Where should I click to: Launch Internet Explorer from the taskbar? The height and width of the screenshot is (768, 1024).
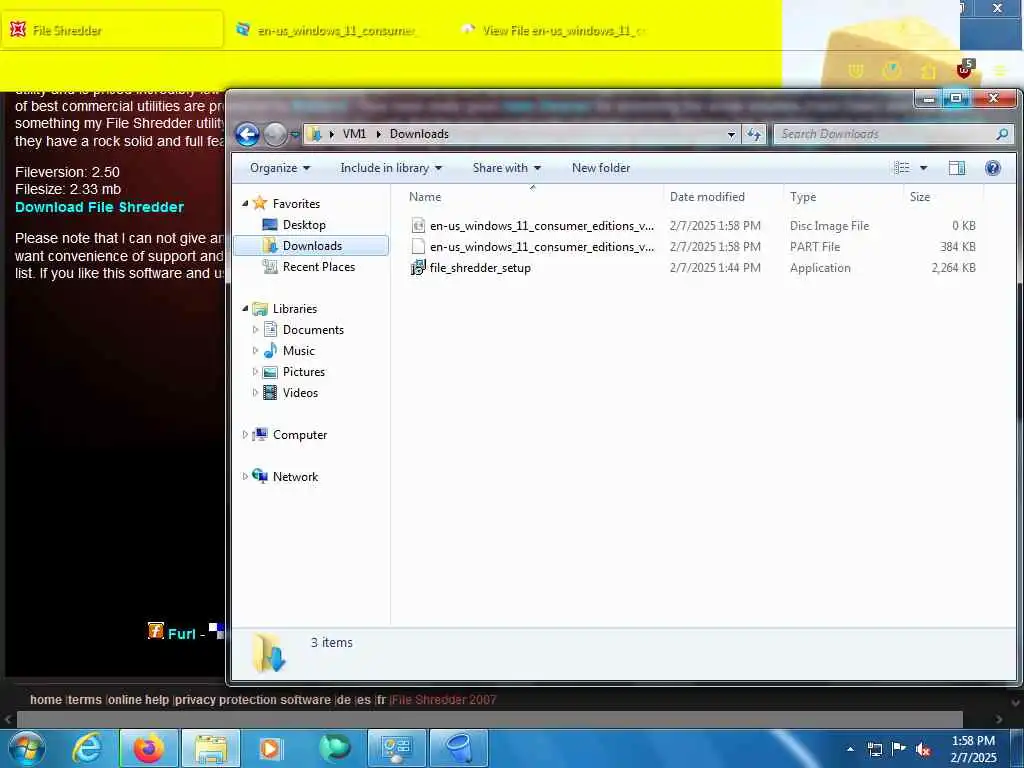(87, 748)
